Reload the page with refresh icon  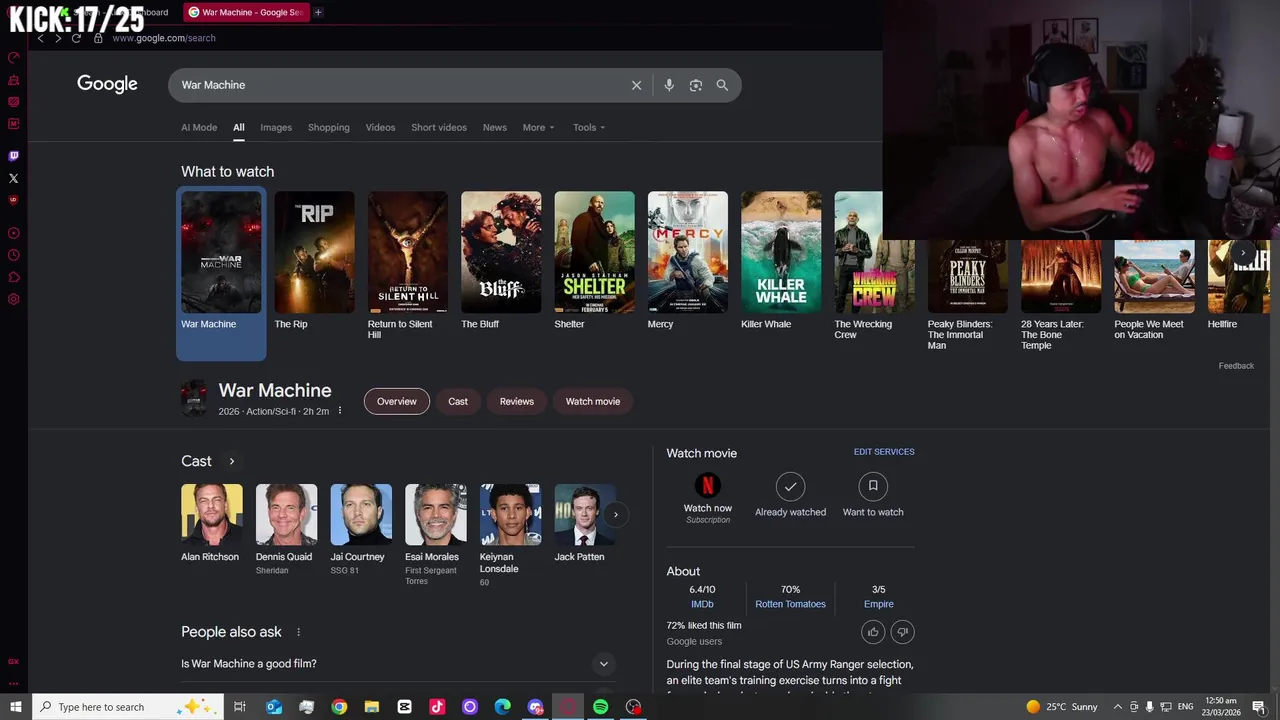tap(76, 38)
